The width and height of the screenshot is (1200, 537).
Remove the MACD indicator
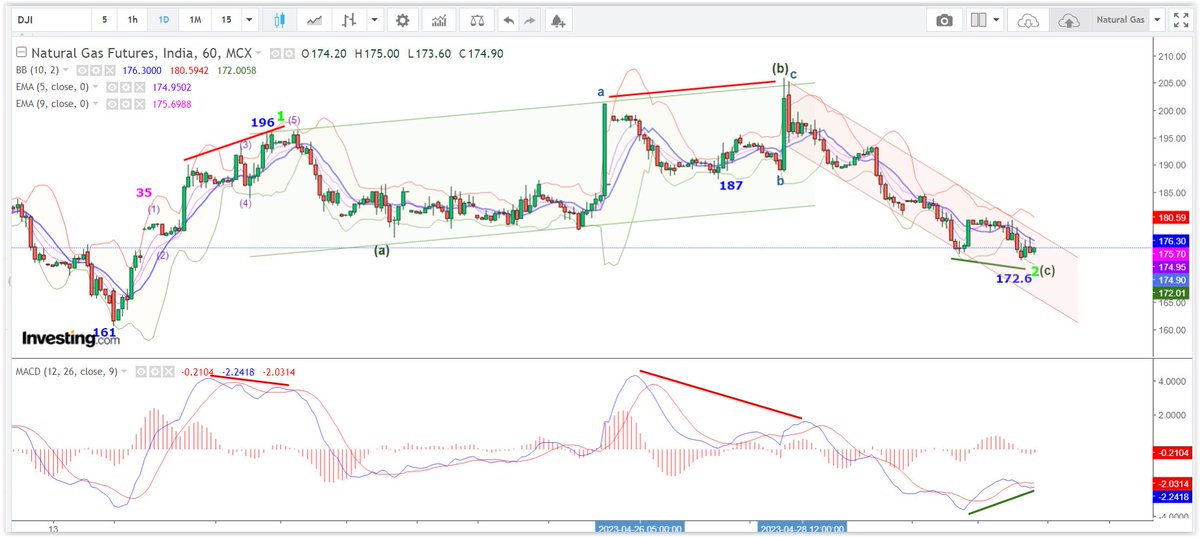[x=169, y=372]
